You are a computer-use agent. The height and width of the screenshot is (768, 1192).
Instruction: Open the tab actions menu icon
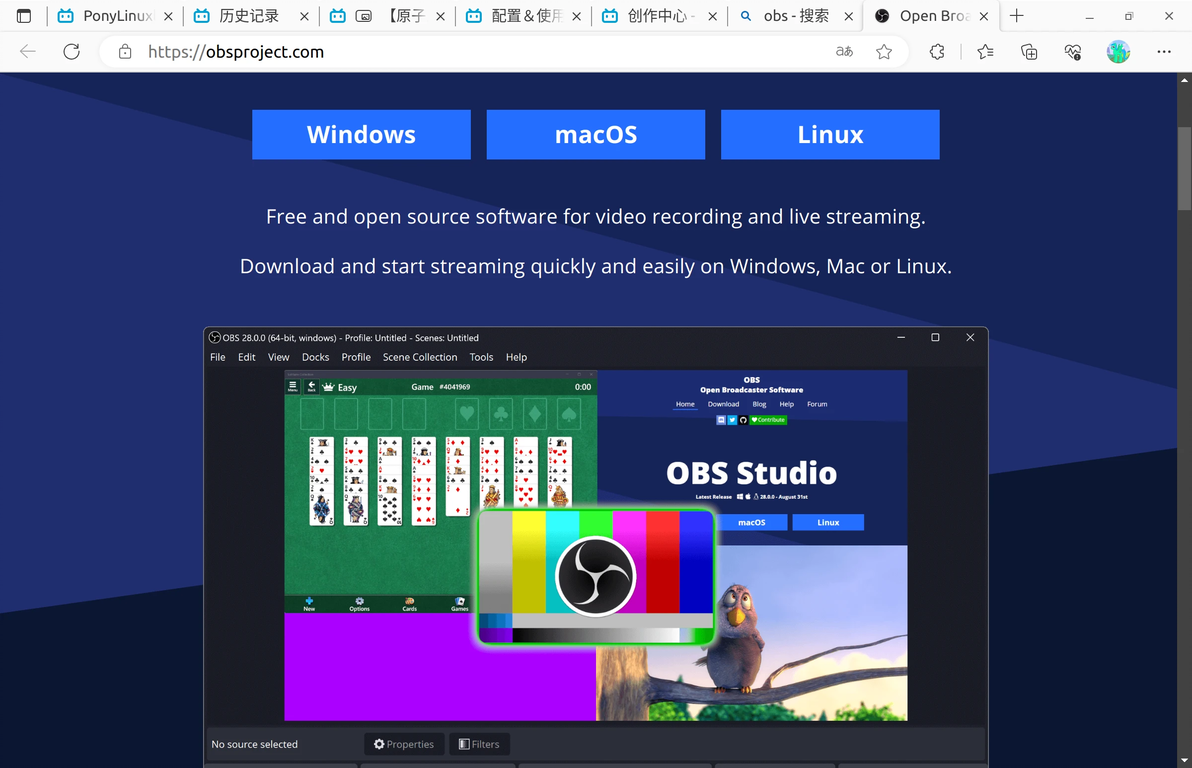(24, 16)
